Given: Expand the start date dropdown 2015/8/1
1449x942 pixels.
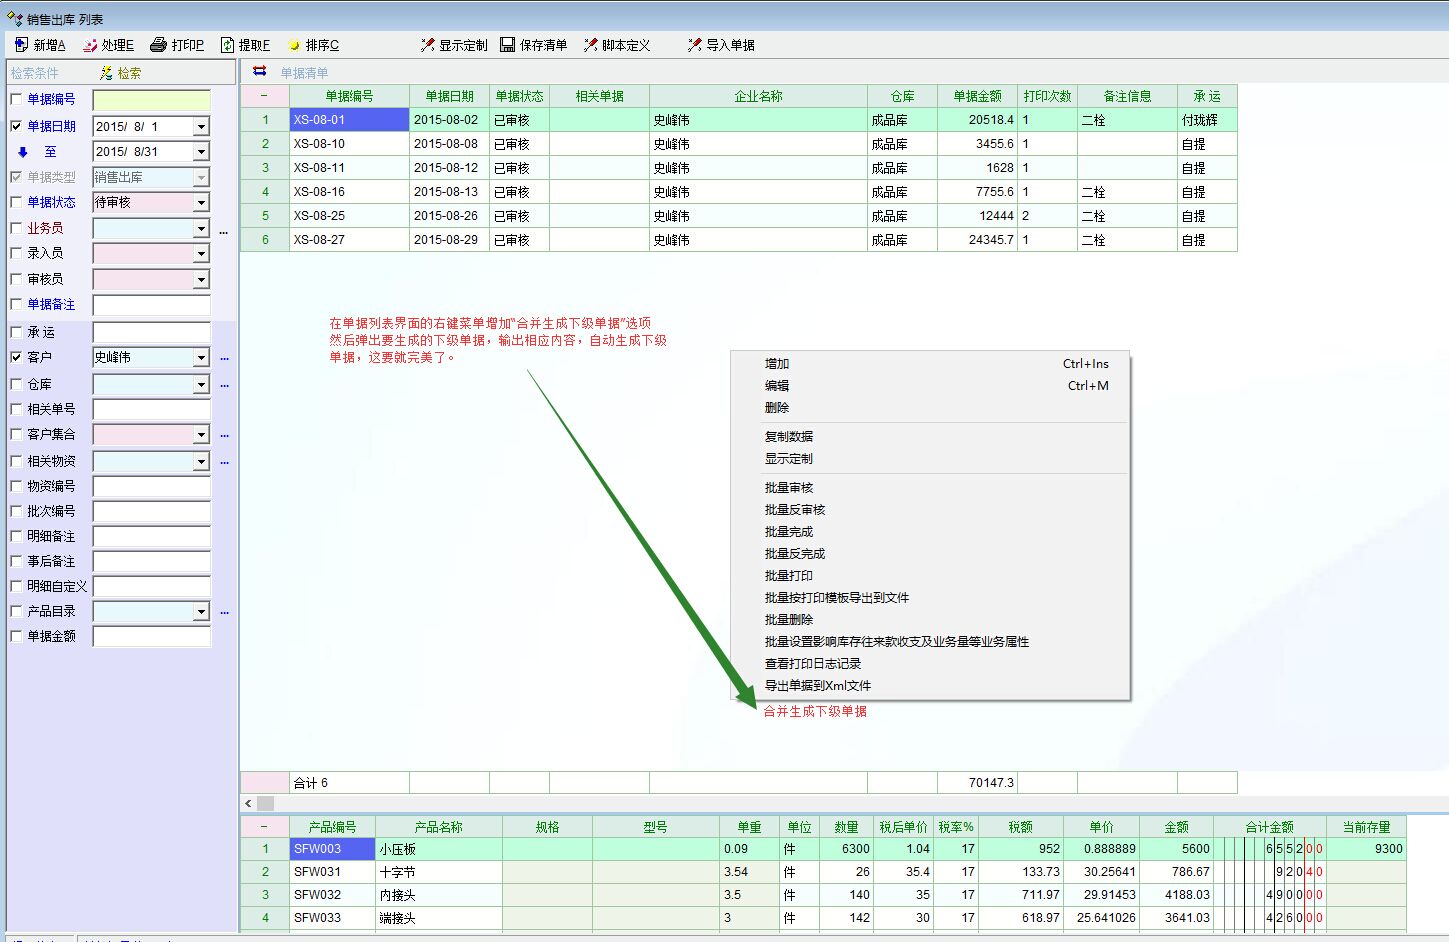Looking at the screenshot, I should (x=201, y=127).
